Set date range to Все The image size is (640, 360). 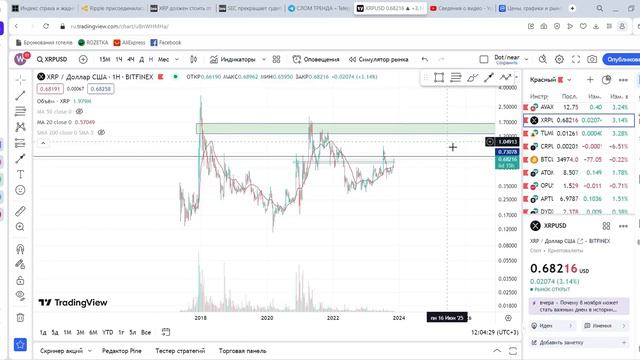pos(146,333)
